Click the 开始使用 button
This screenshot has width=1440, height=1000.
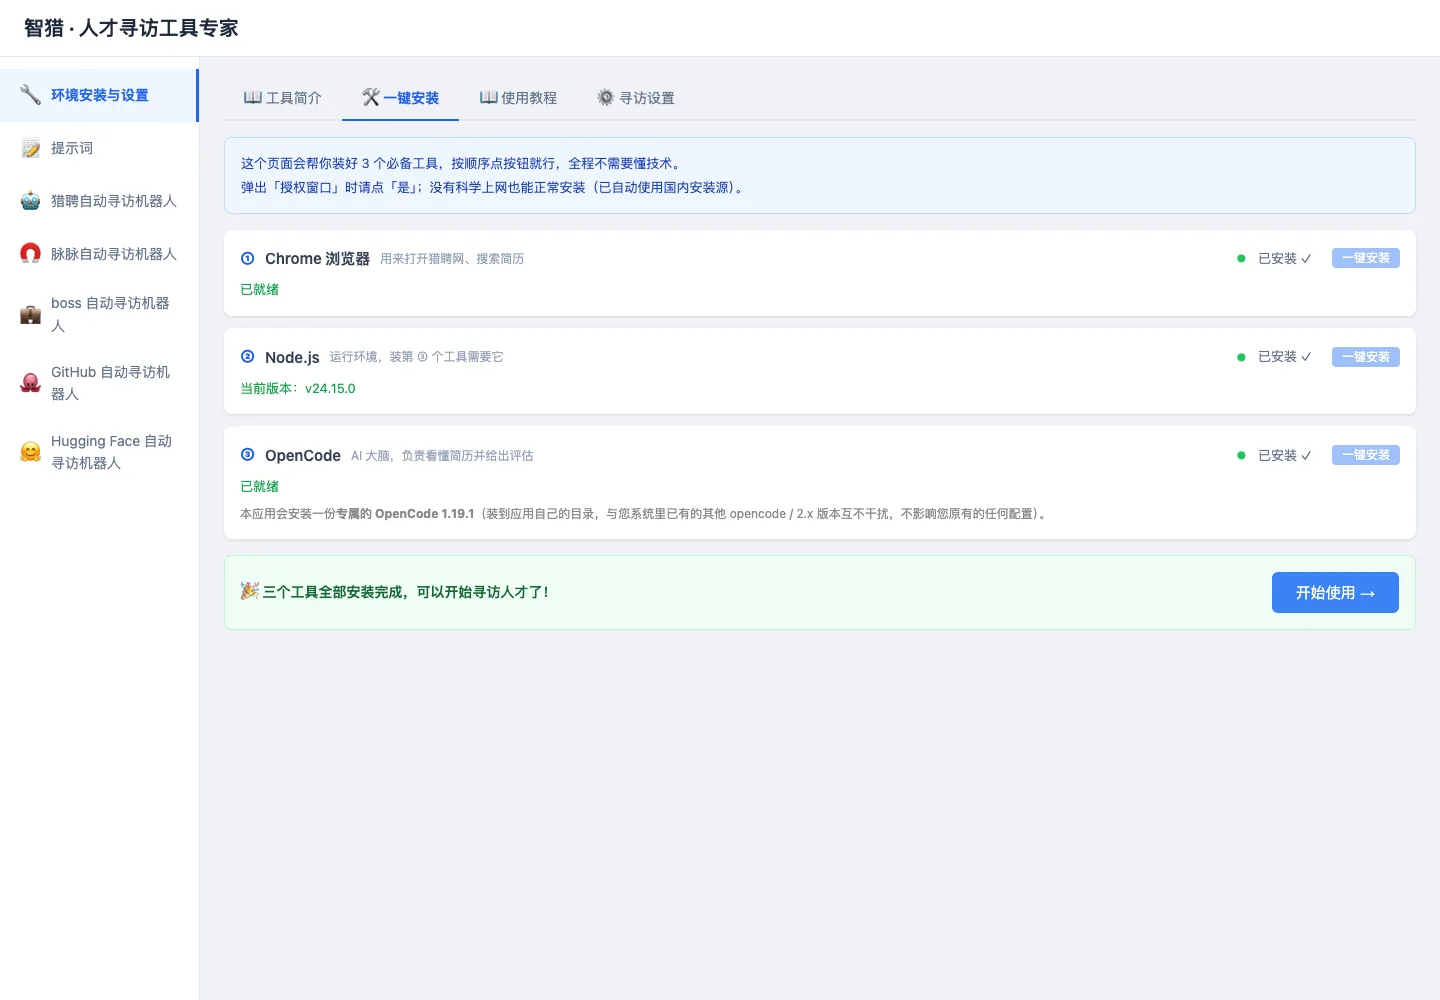coord(1335,593)
